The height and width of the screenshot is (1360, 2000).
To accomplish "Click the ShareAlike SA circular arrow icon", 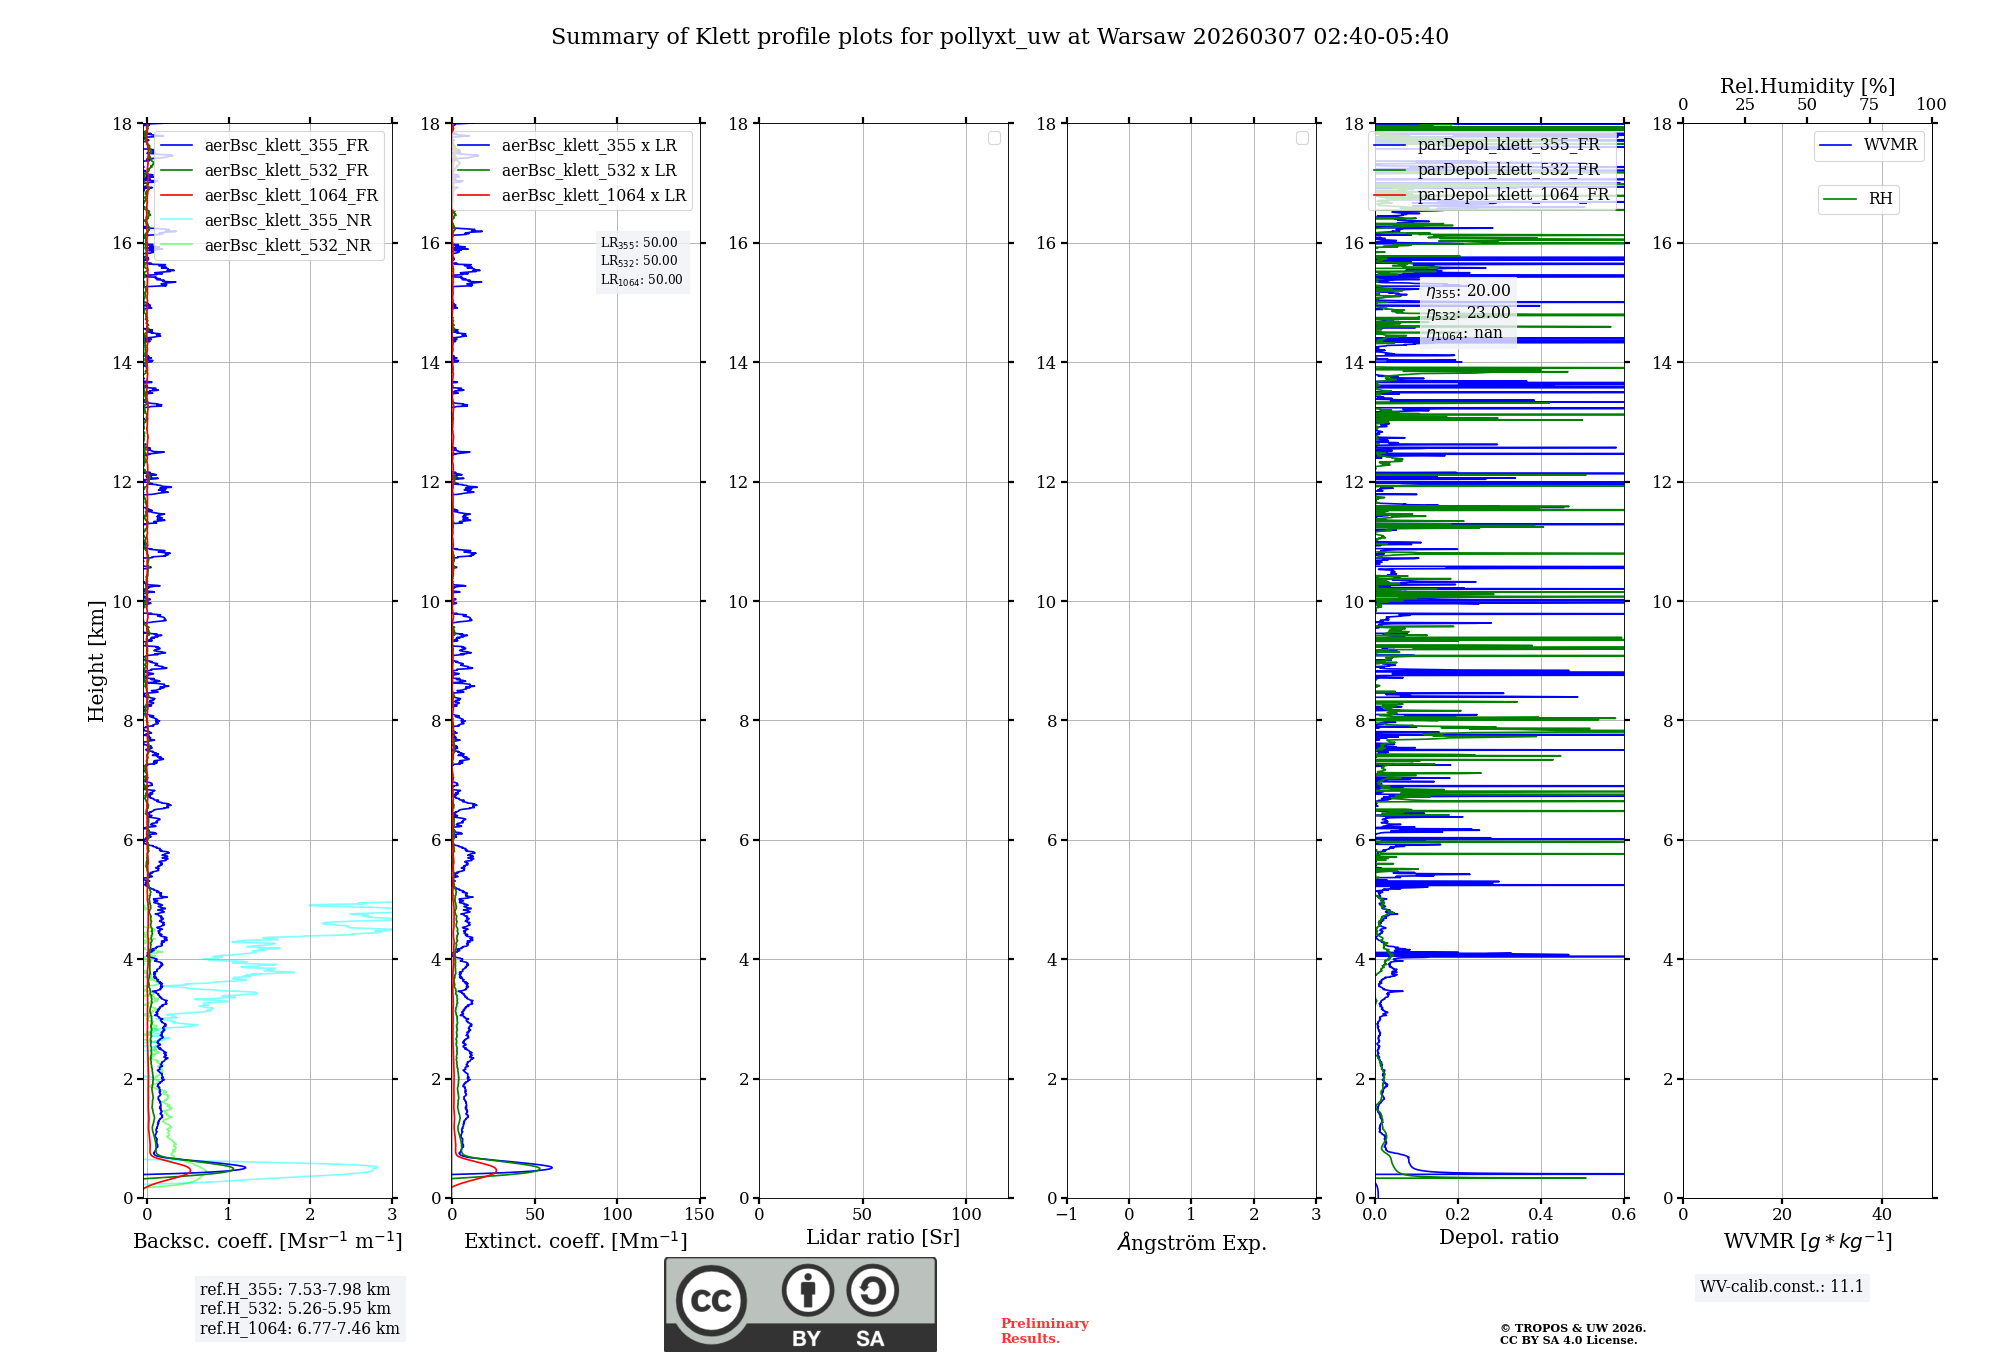I will tap(872, 1290).
